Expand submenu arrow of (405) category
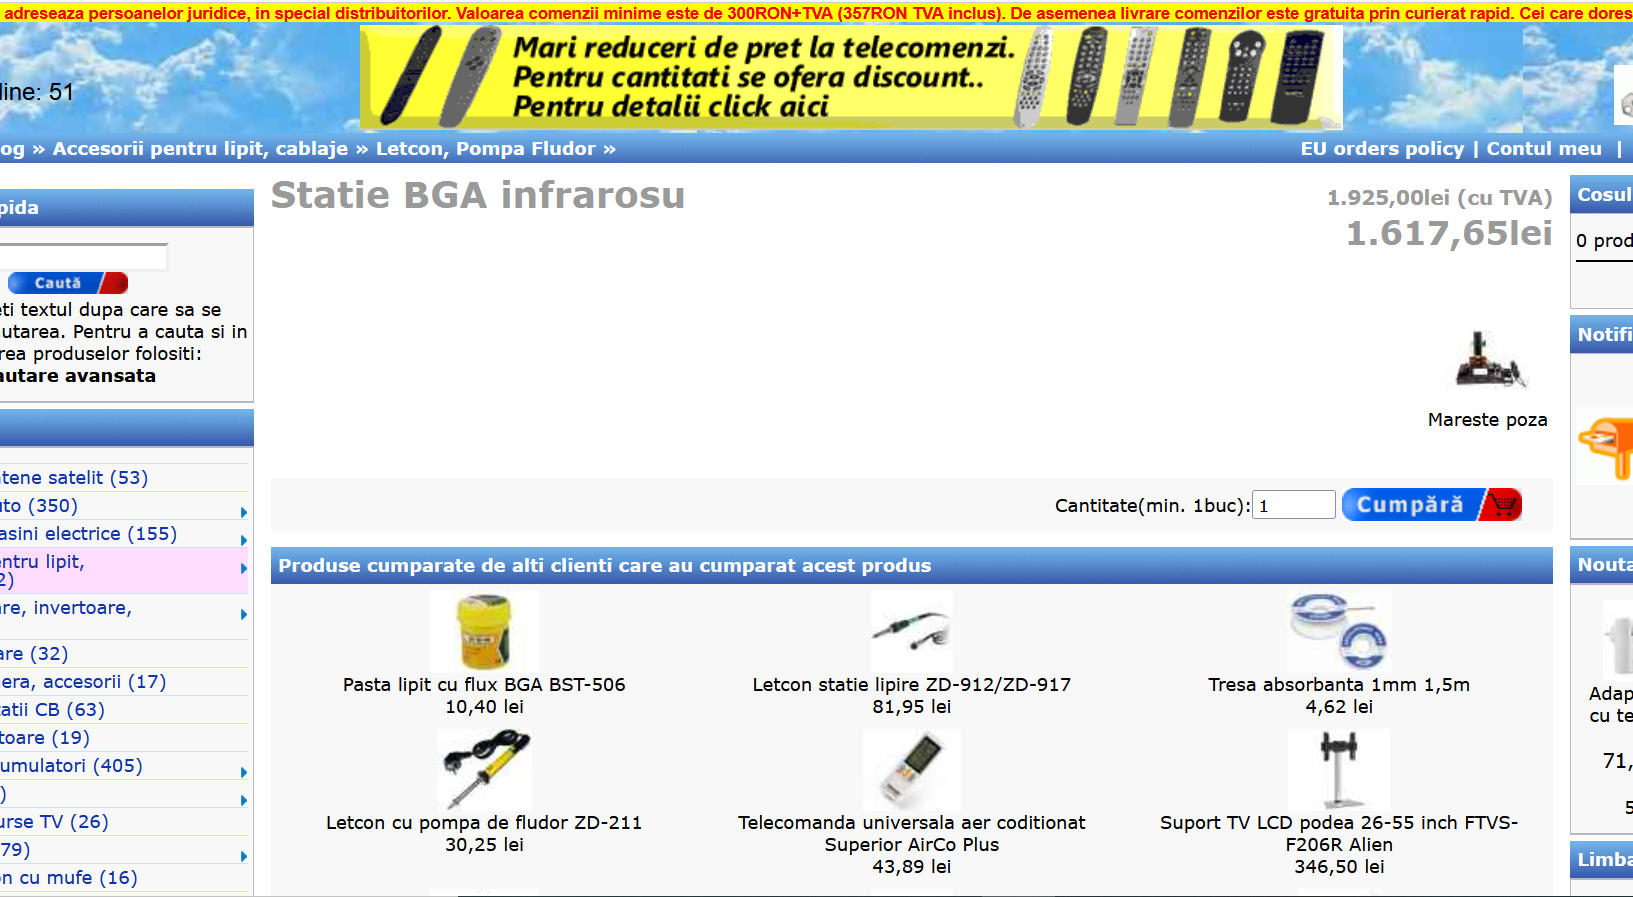 (x=244, y=772)
